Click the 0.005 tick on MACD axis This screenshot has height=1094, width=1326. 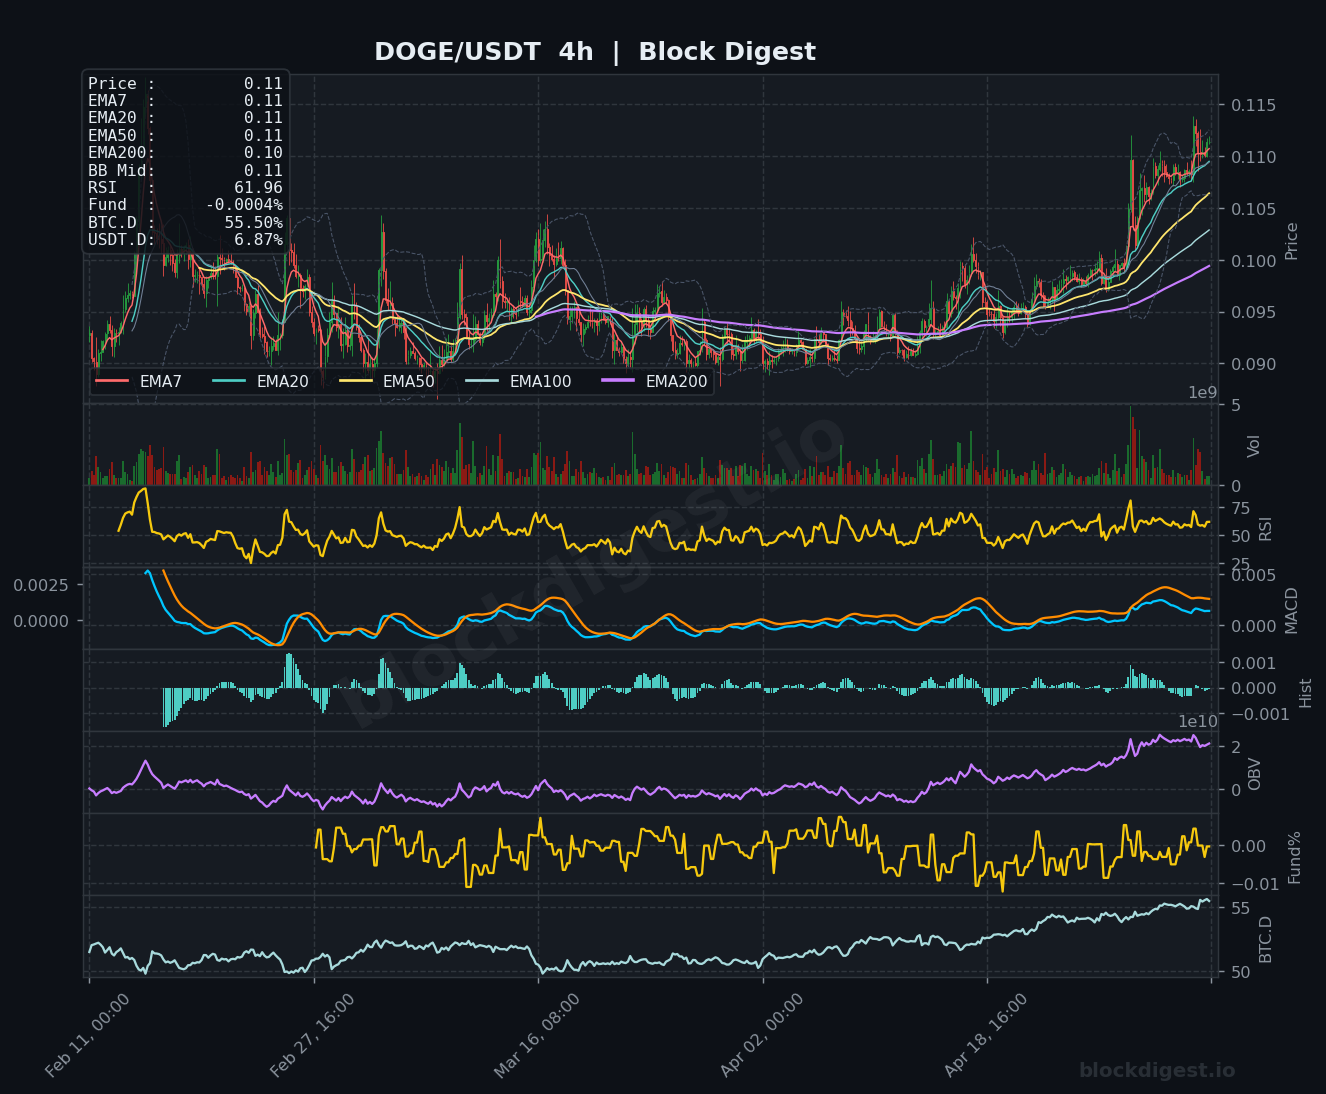pyautogui.click(x=1253, y=575)
